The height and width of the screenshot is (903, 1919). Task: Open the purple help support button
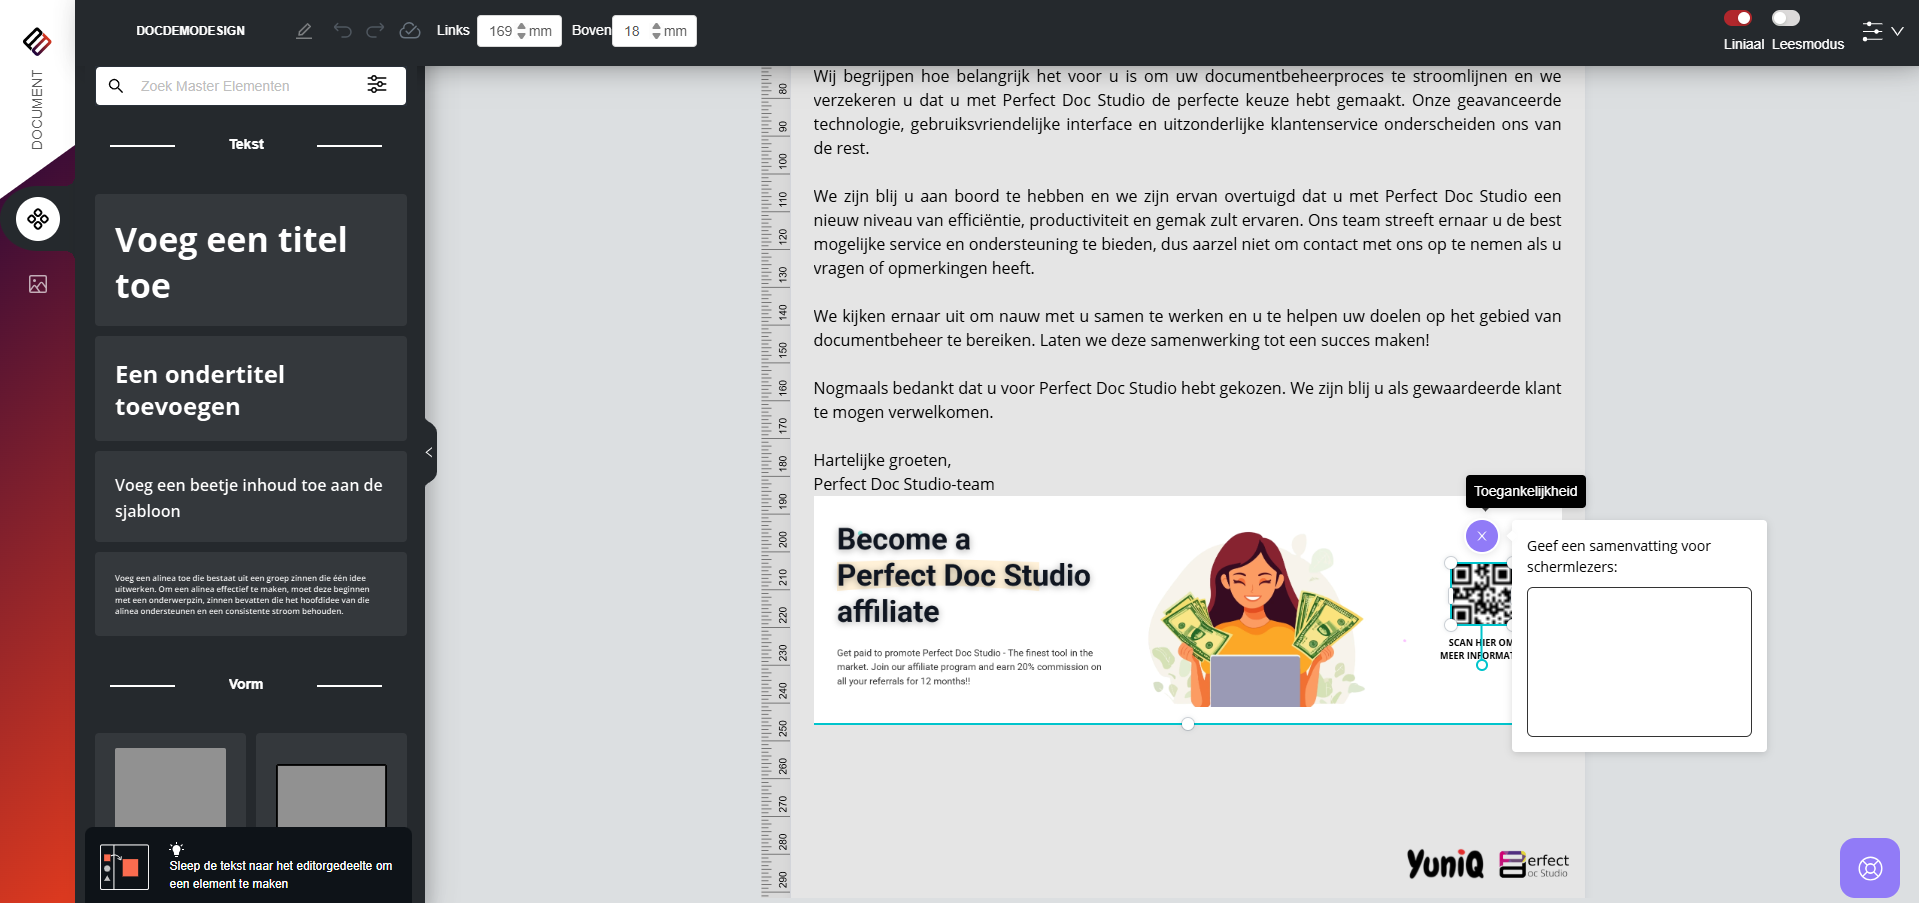[1869, 867]
